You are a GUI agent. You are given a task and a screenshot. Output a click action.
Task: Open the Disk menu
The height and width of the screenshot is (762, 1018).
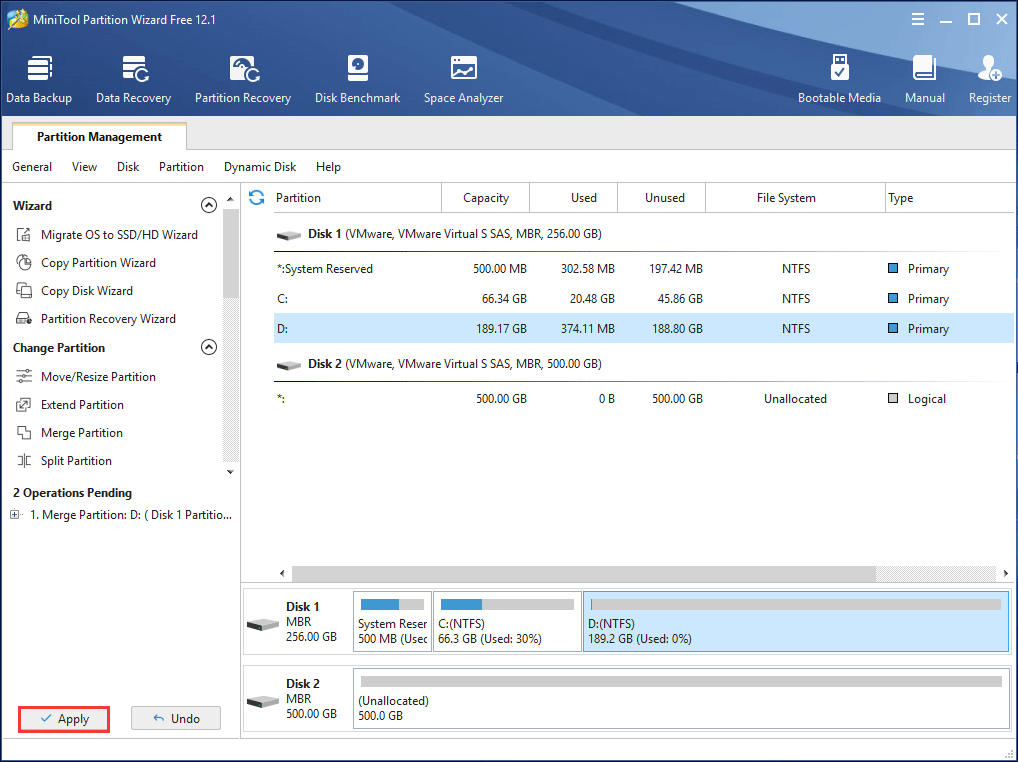(127, 167)
